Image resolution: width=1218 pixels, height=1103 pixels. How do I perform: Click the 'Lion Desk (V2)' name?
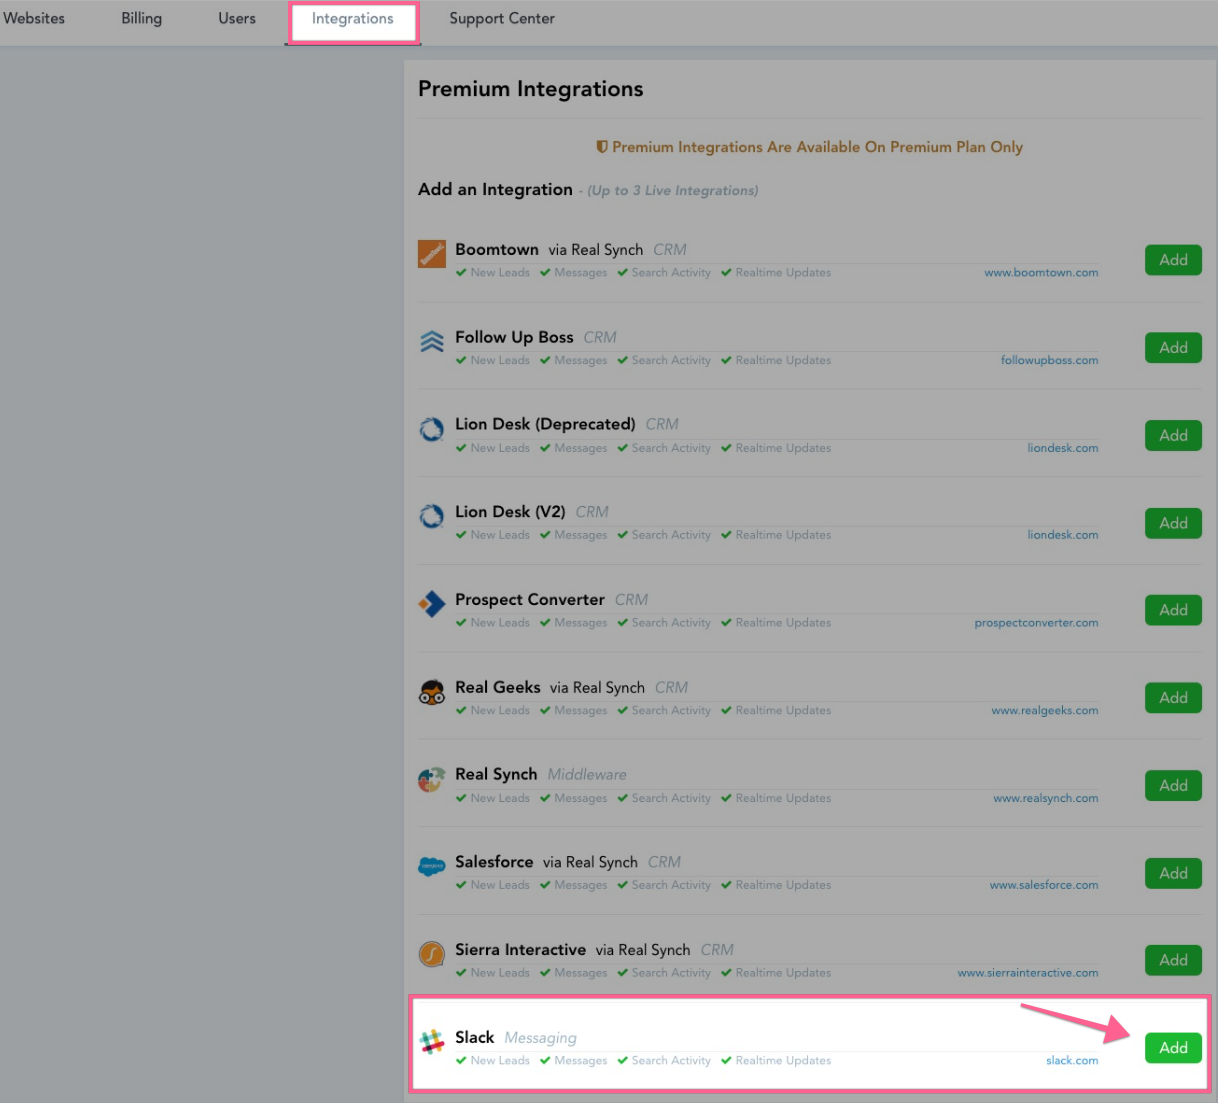[510, 512]
